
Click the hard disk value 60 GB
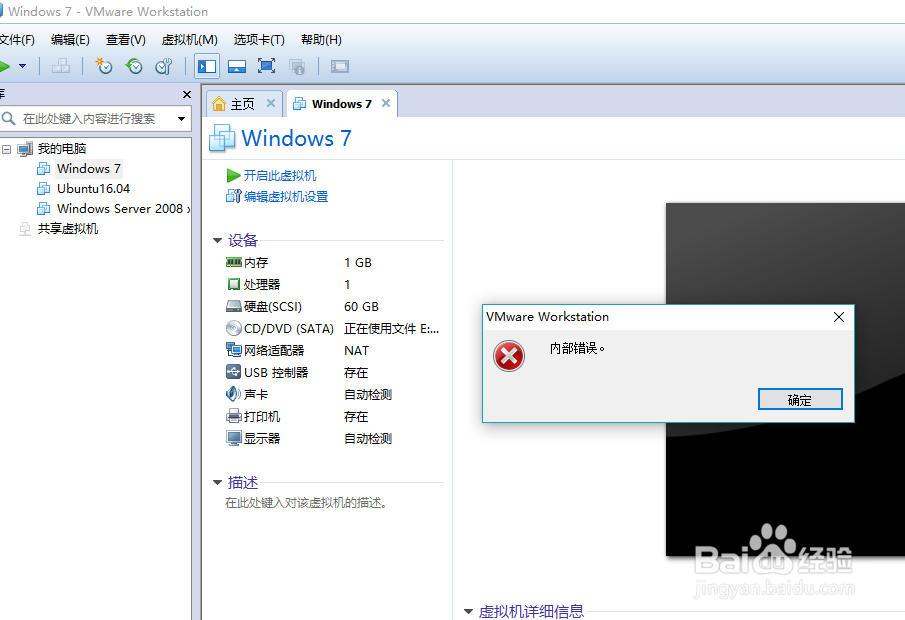(361, 307)
